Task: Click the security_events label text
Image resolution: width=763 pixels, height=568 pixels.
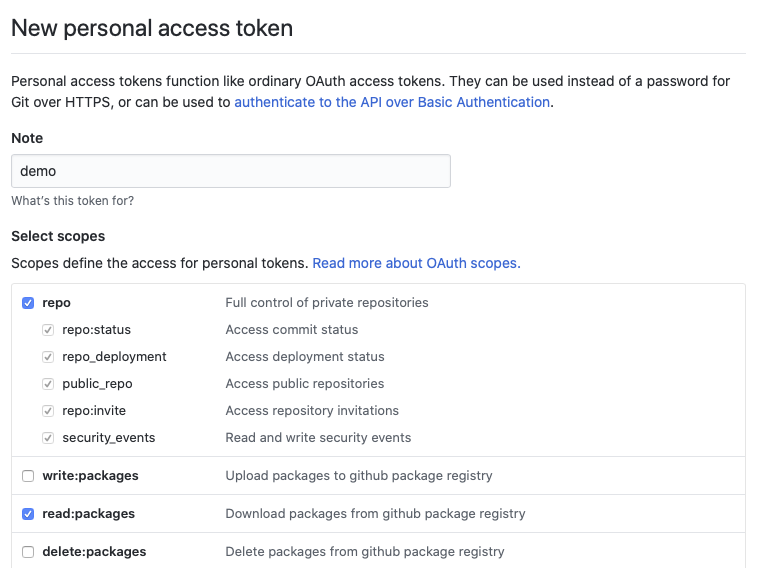Action: [x=108, y=438]
